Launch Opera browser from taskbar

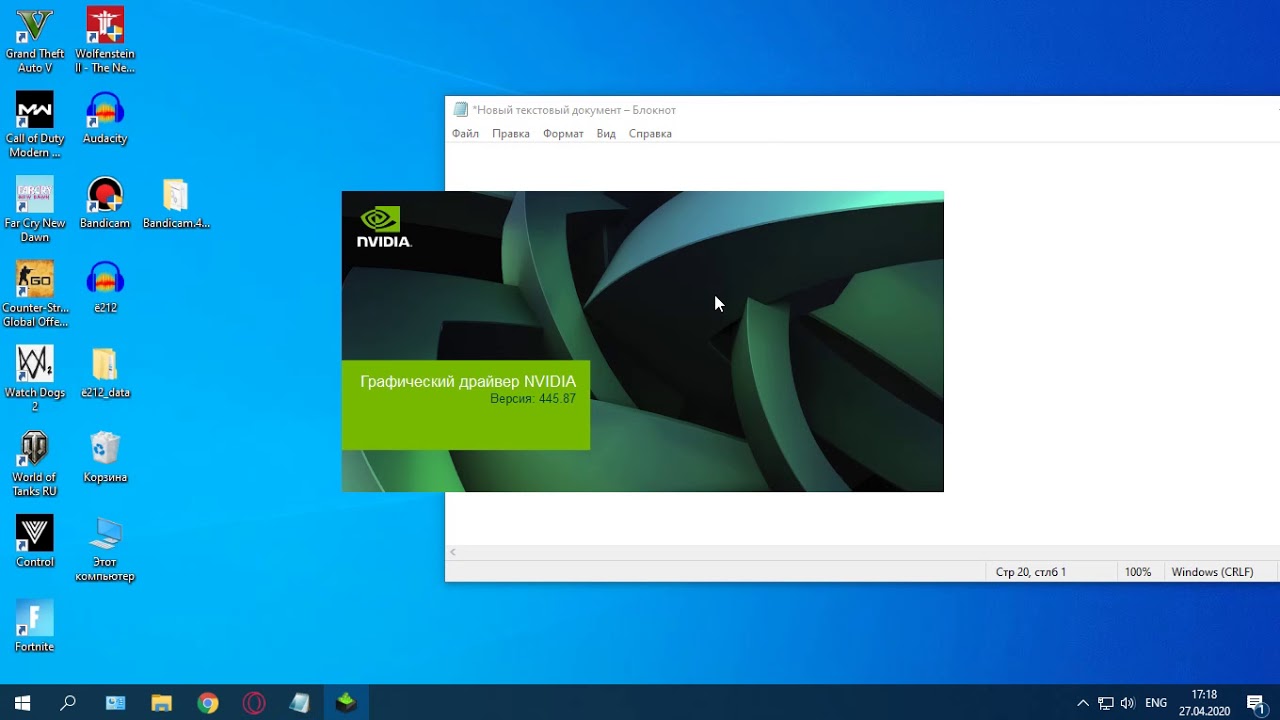[x=254, y=703]
